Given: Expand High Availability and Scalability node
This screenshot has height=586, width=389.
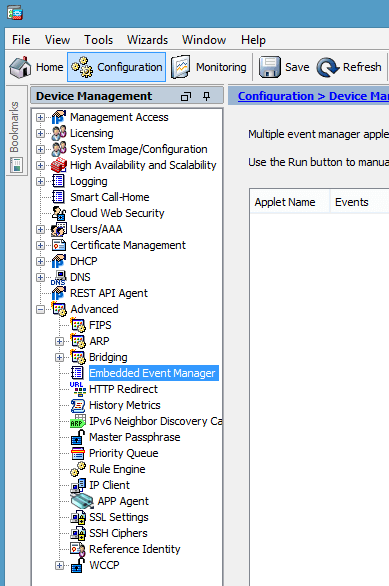Looking at the screenshot, I should pyautogui.click(x=40, y=165).
